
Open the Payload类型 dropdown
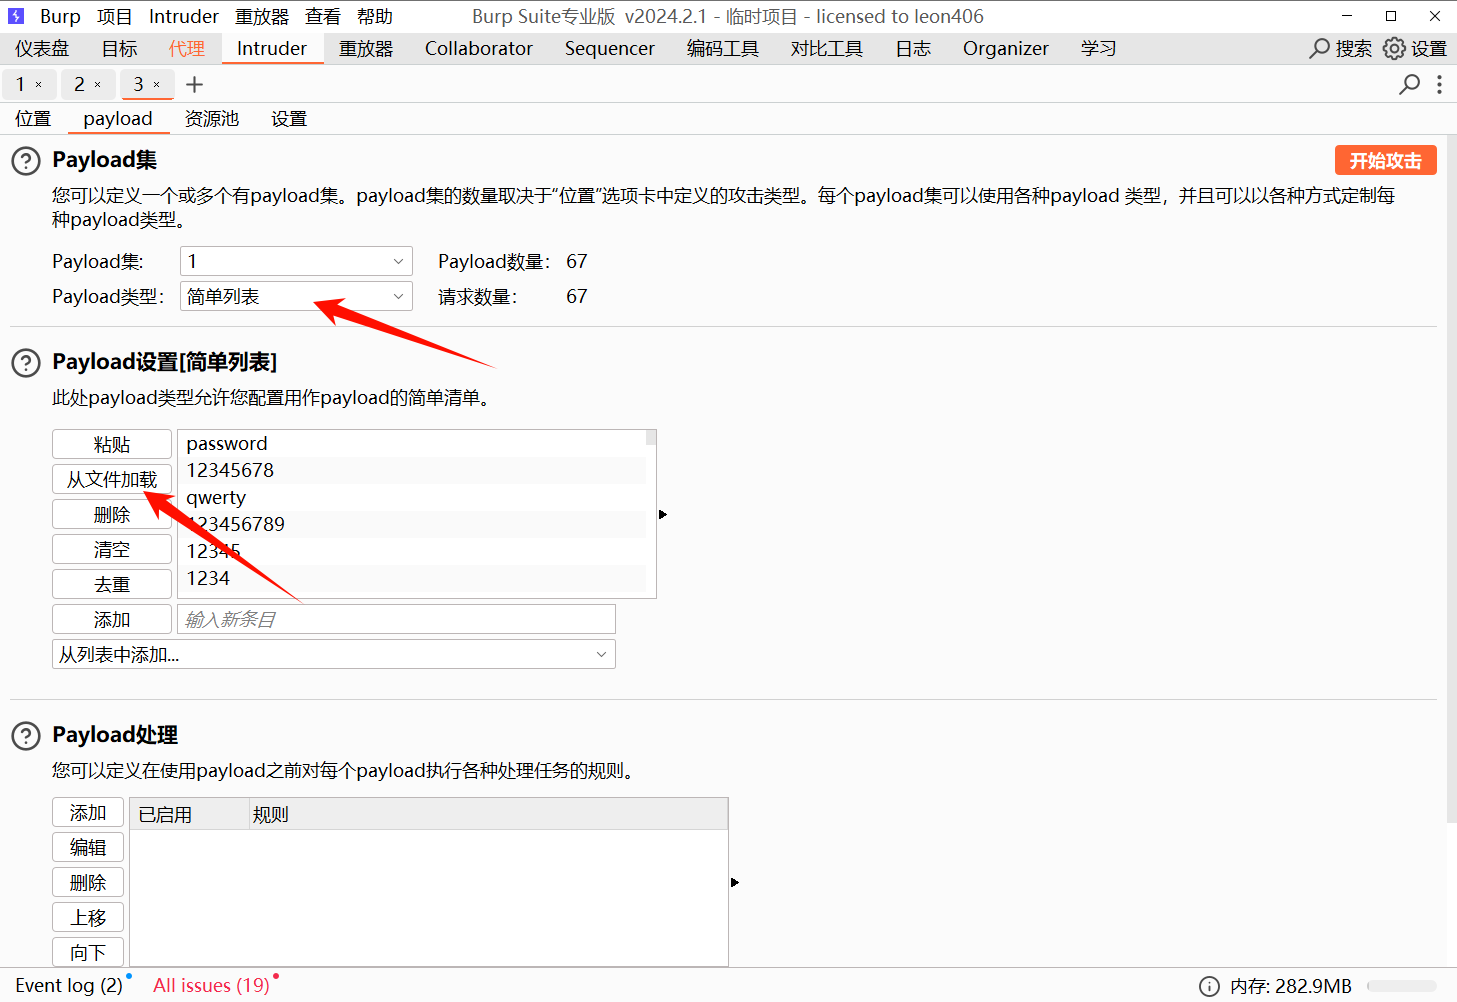[296, 296]
